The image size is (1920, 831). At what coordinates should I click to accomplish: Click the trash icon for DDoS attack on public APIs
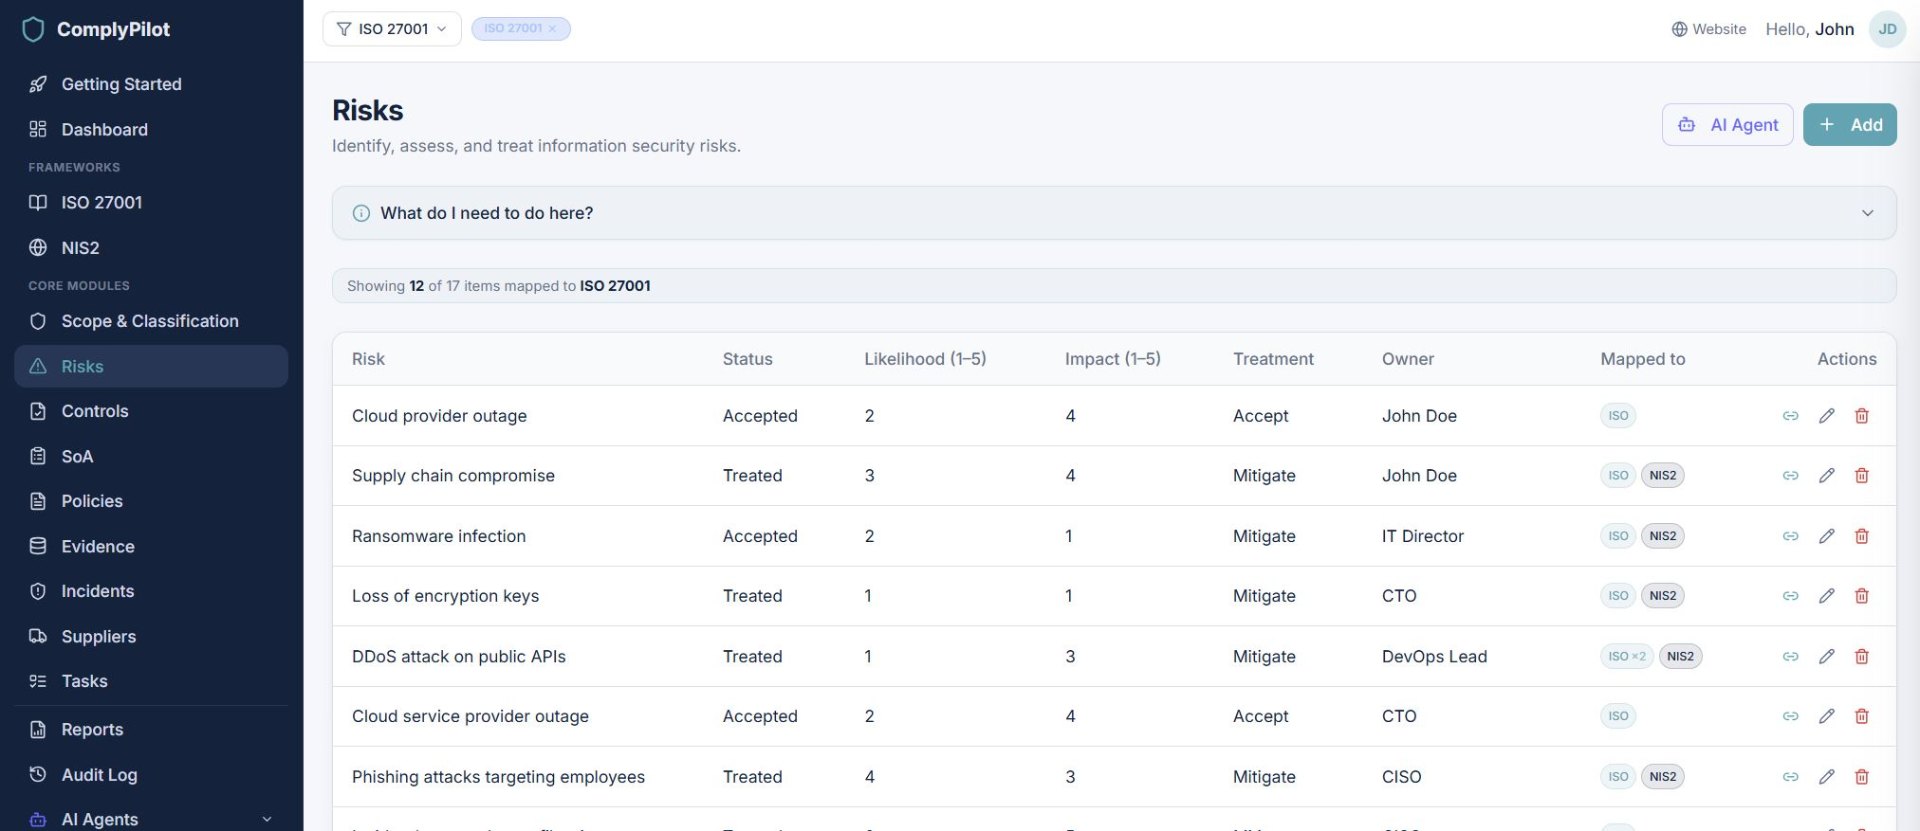point(1862,657)
